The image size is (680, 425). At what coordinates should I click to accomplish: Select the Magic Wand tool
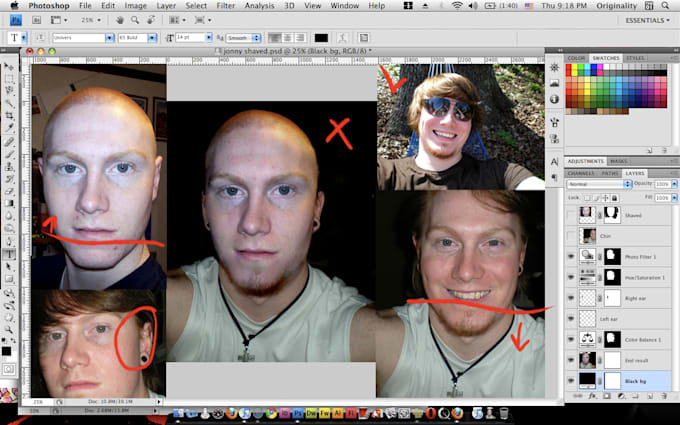(9, 103)
